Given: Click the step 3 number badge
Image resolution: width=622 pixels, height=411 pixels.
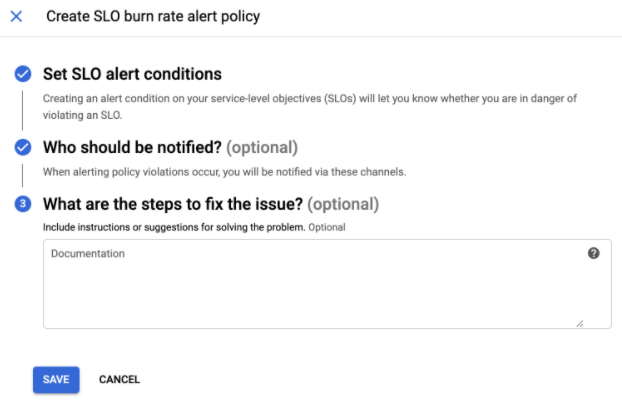Looking at the screenshot, I should pyautogui.click(x=23, y=205).
